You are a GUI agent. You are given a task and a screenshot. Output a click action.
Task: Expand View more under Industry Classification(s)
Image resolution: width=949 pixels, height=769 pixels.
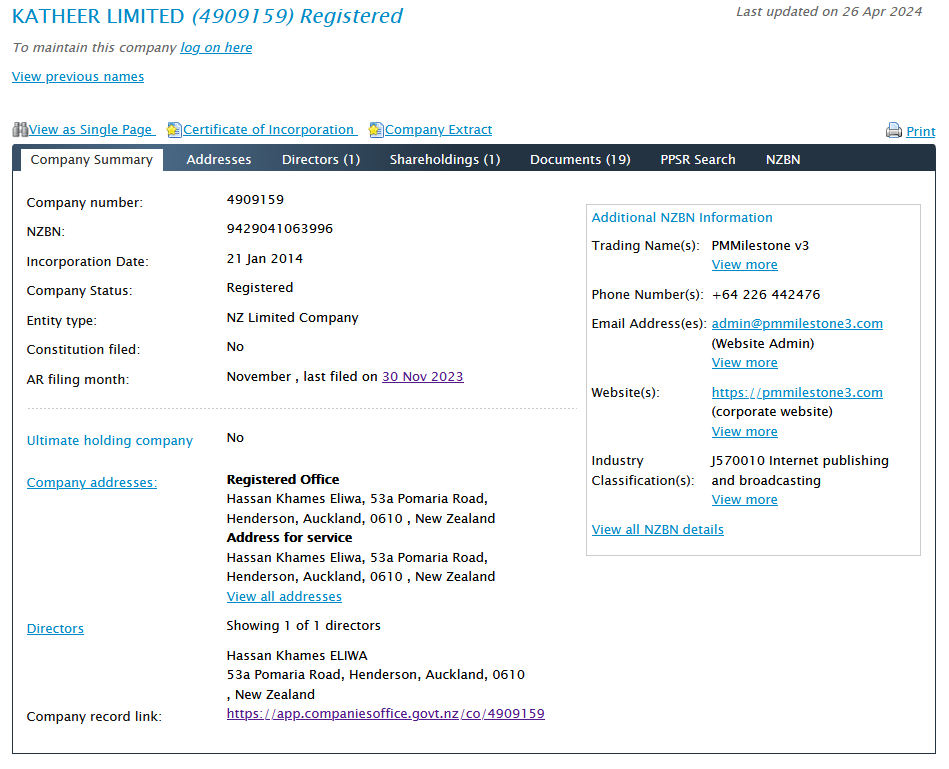[x=744, y=500]
